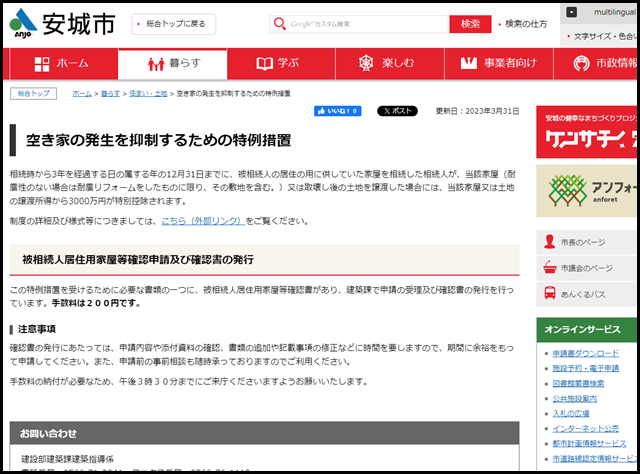
Task: Click the 住まい・土地 breadcrumb link
Action: (x=148, y=93)
